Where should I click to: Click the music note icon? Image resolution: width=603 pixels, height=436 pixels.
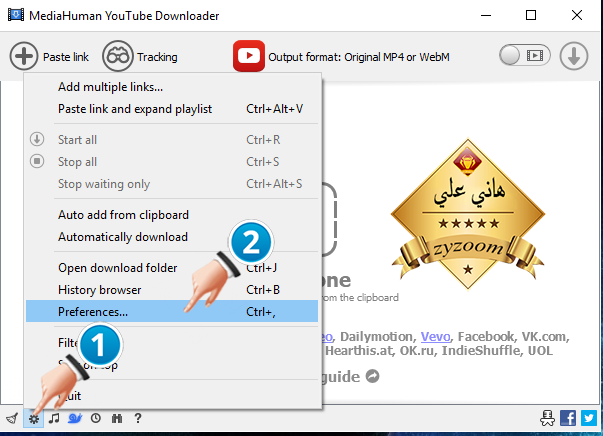54,418
